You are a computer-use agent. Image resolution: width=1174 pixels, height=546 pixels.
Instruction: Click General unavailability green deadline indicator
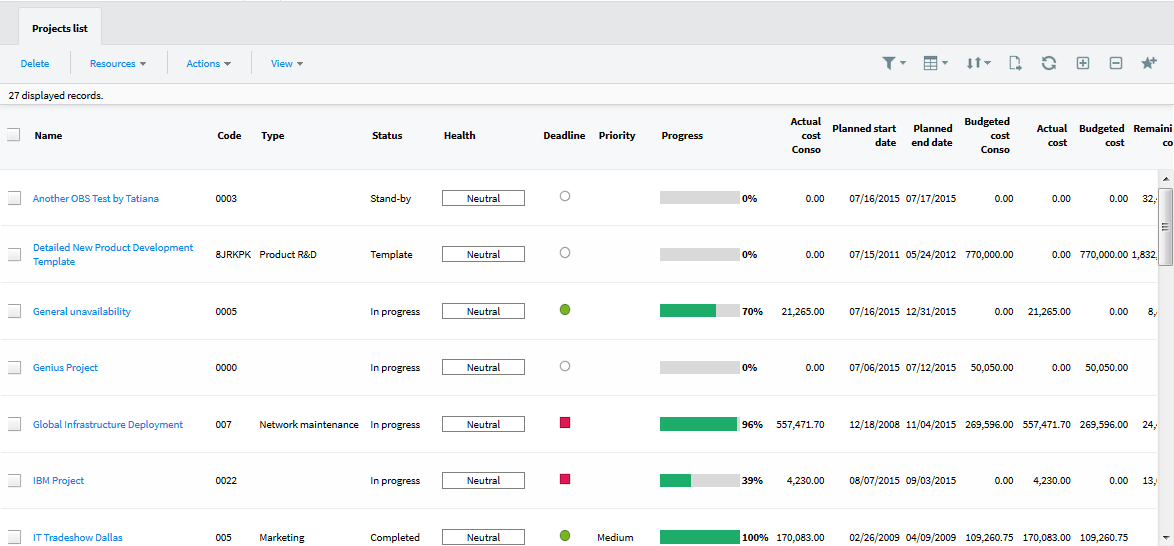[x=565, y=309]
